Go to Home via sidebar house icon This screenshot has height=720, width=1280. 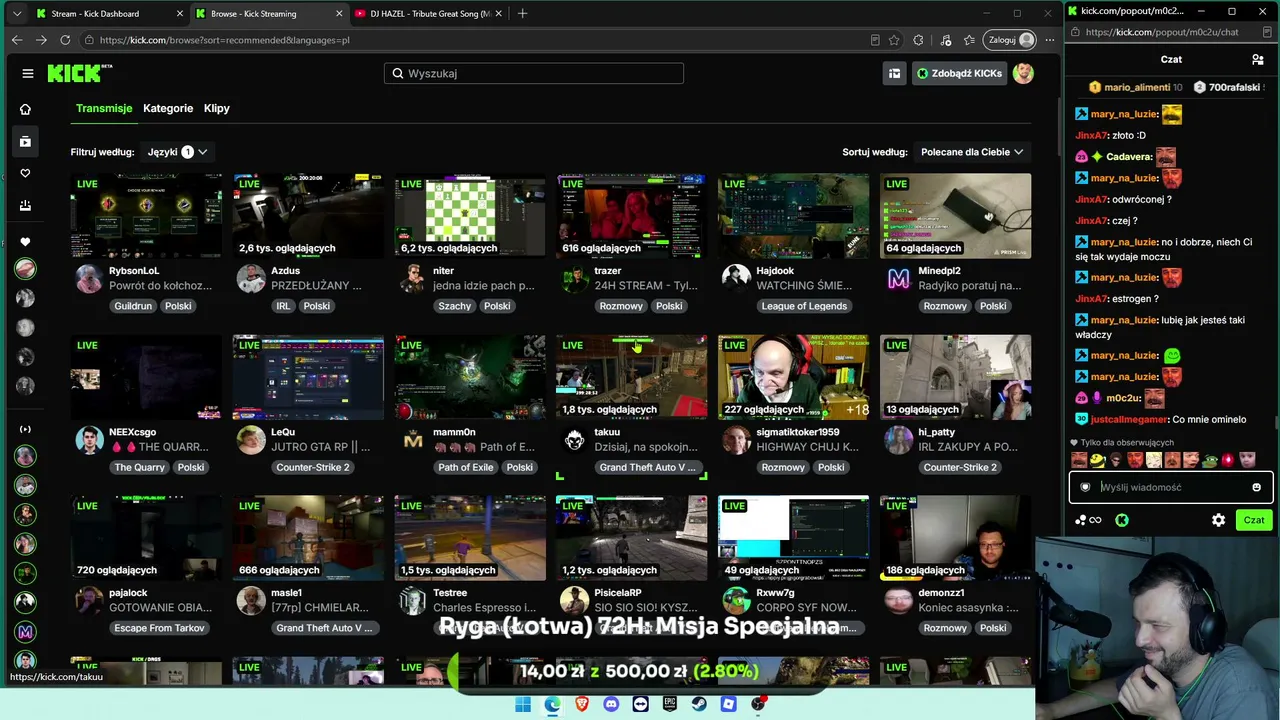(x=26, y=109)
